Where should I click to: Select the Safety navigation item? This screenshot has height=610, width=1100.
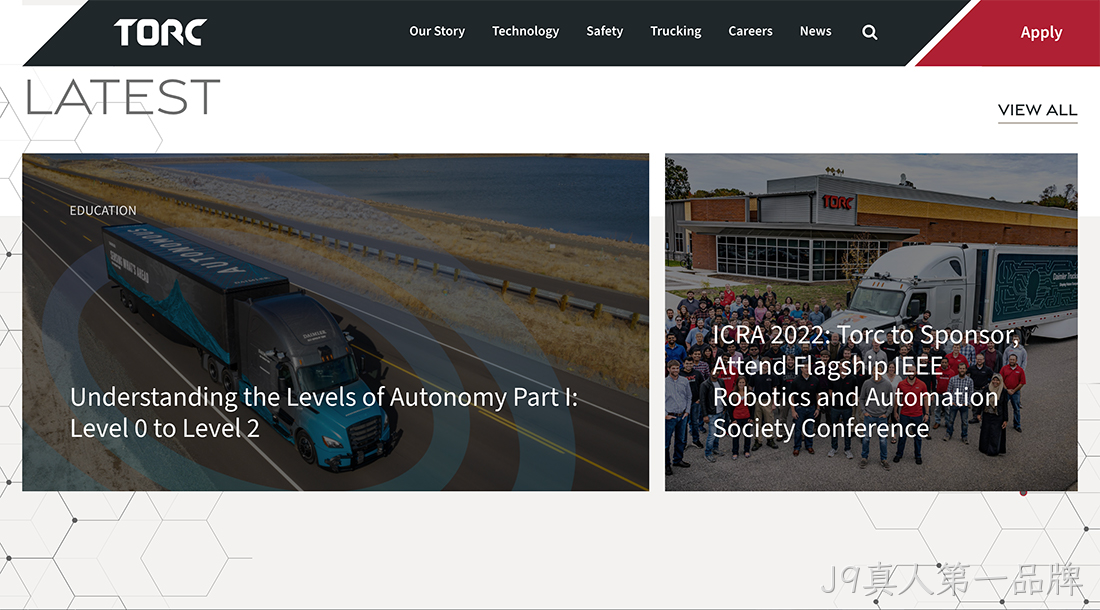point(605,32)
